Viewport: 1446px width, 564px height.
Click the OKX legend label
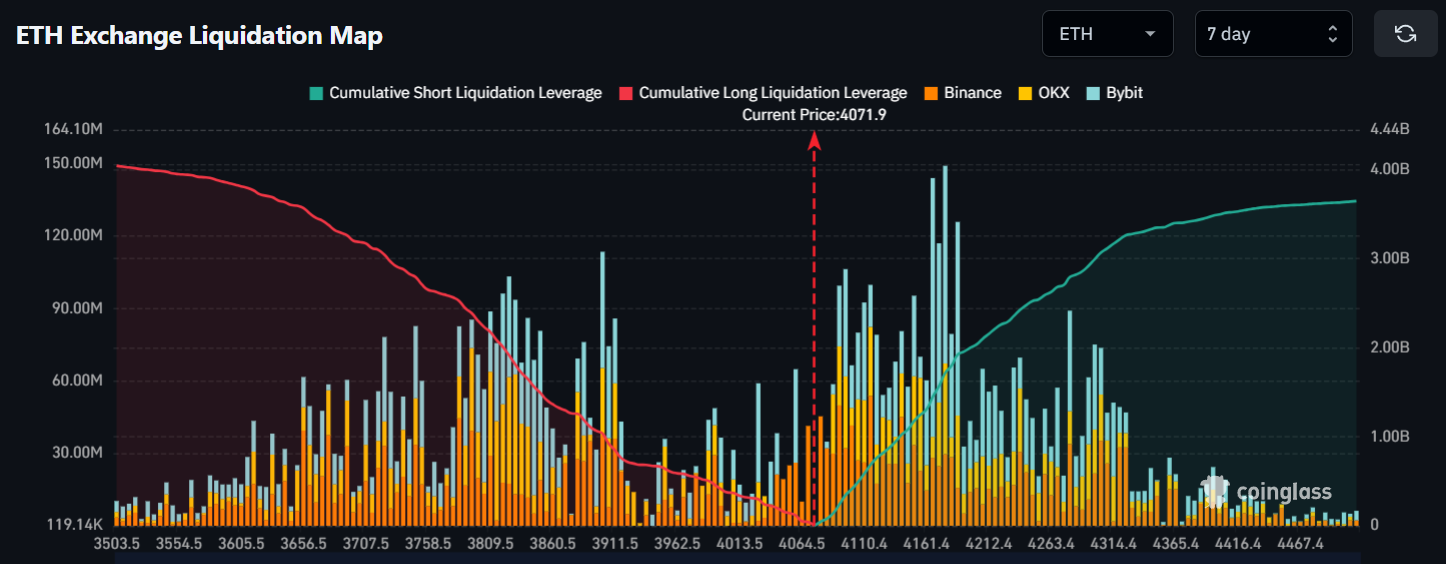tap(1053, 93)
